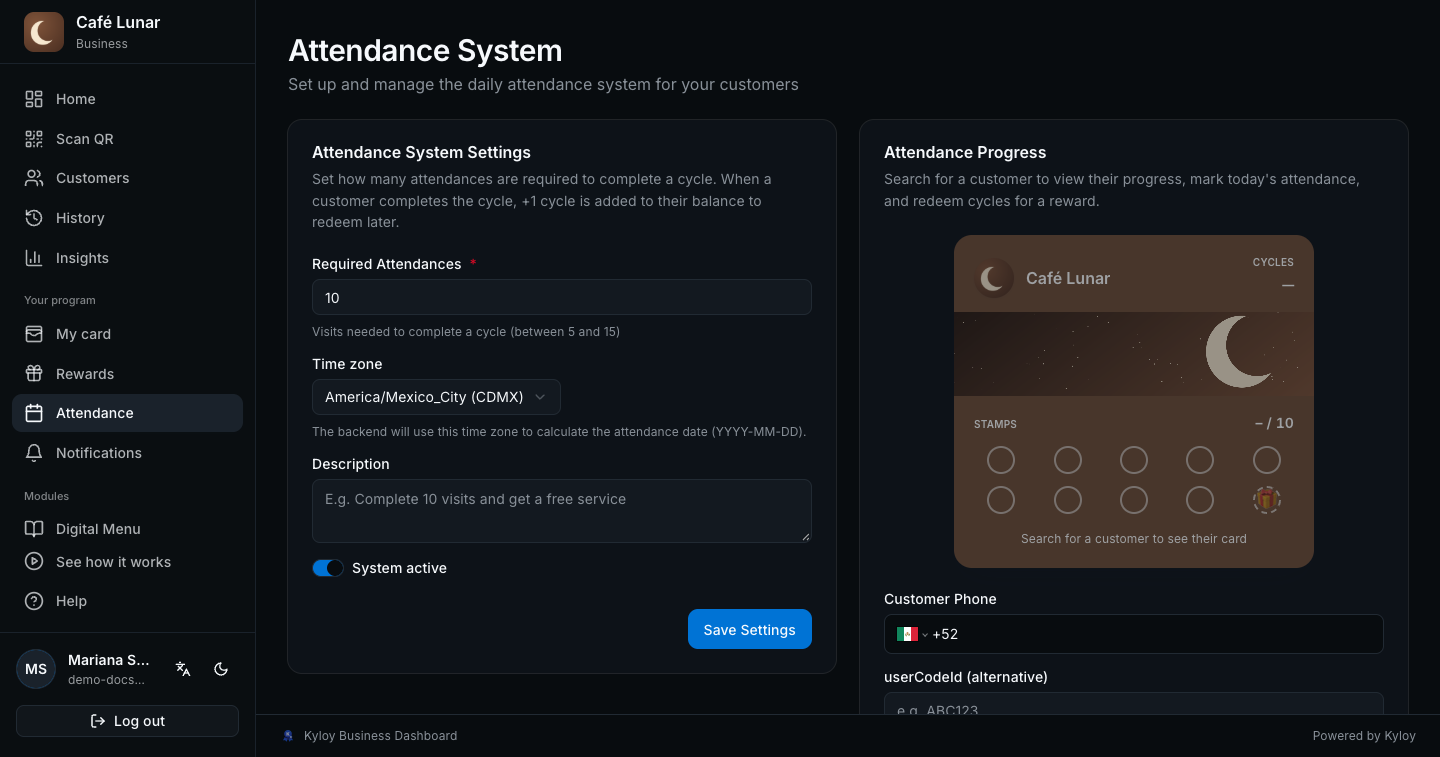Open the Scan QR link

(x=127, y=139)
